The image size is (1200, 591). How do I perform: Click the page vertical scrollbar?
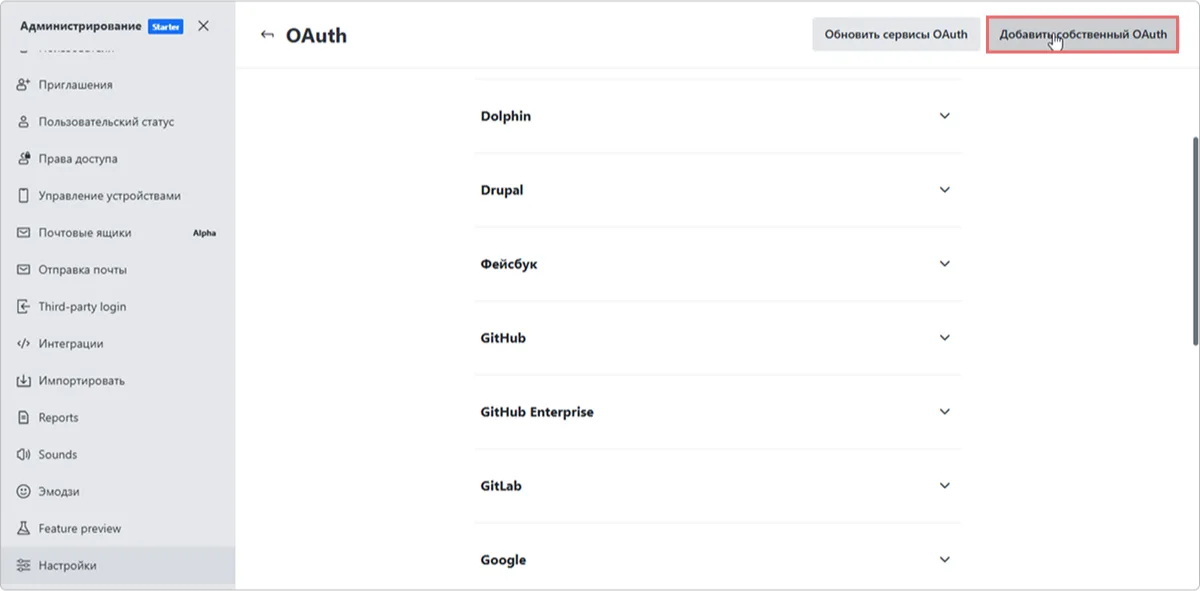[x=1195, y=240]
